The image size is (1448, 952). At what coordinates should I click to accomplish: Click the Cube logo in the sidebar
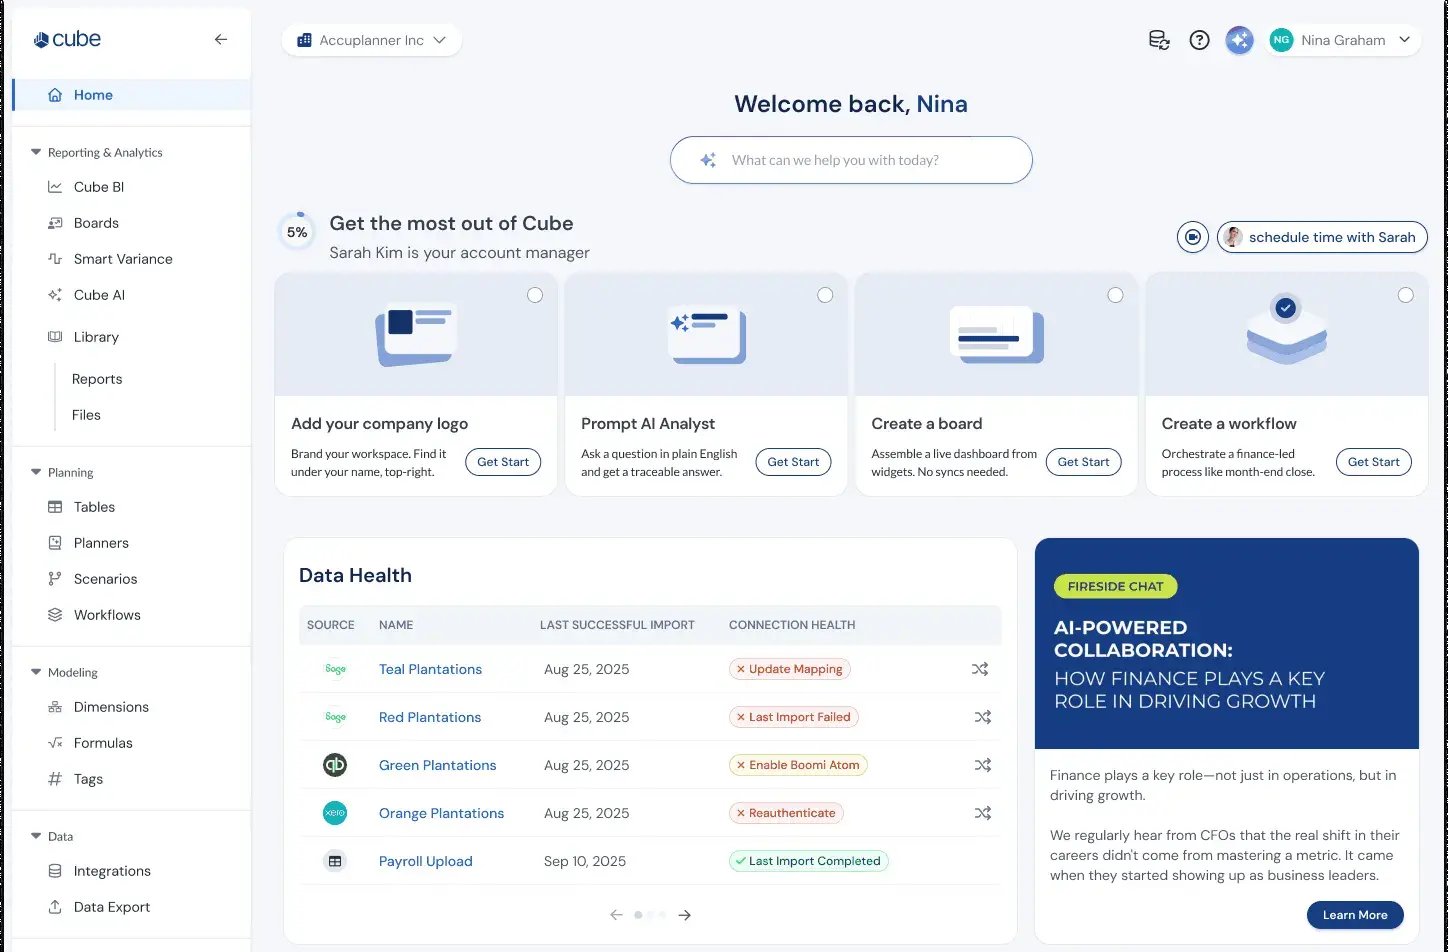tap(67, 40)
